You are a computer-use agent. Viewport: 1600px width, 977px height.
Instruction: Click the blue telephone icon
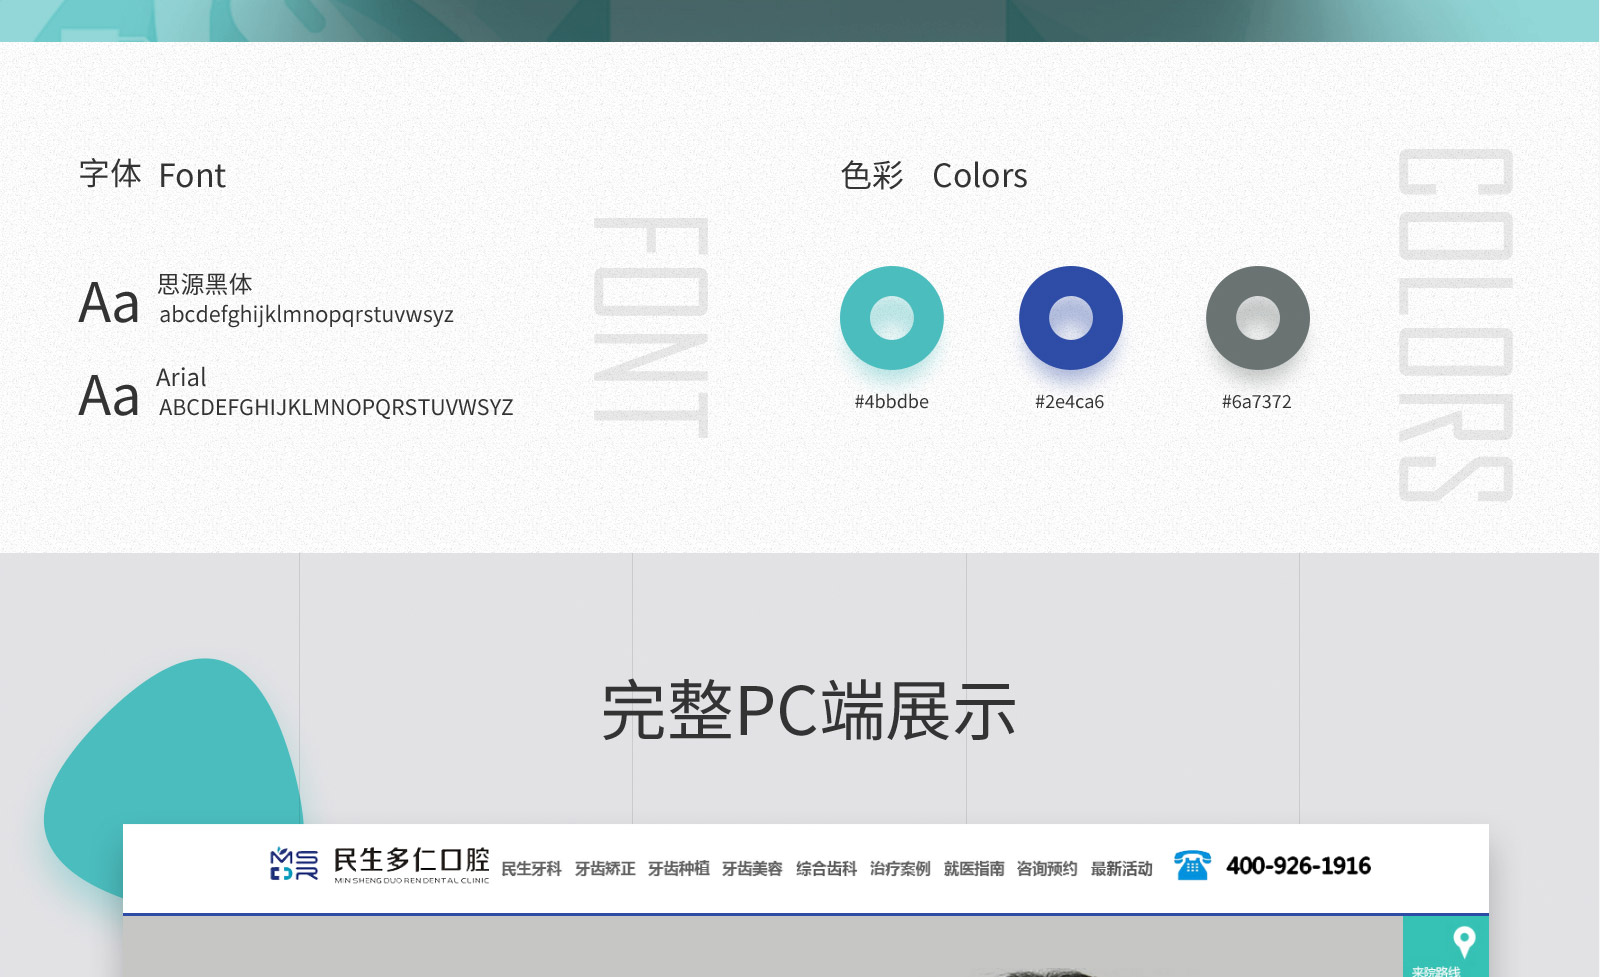pos(1192,865)
